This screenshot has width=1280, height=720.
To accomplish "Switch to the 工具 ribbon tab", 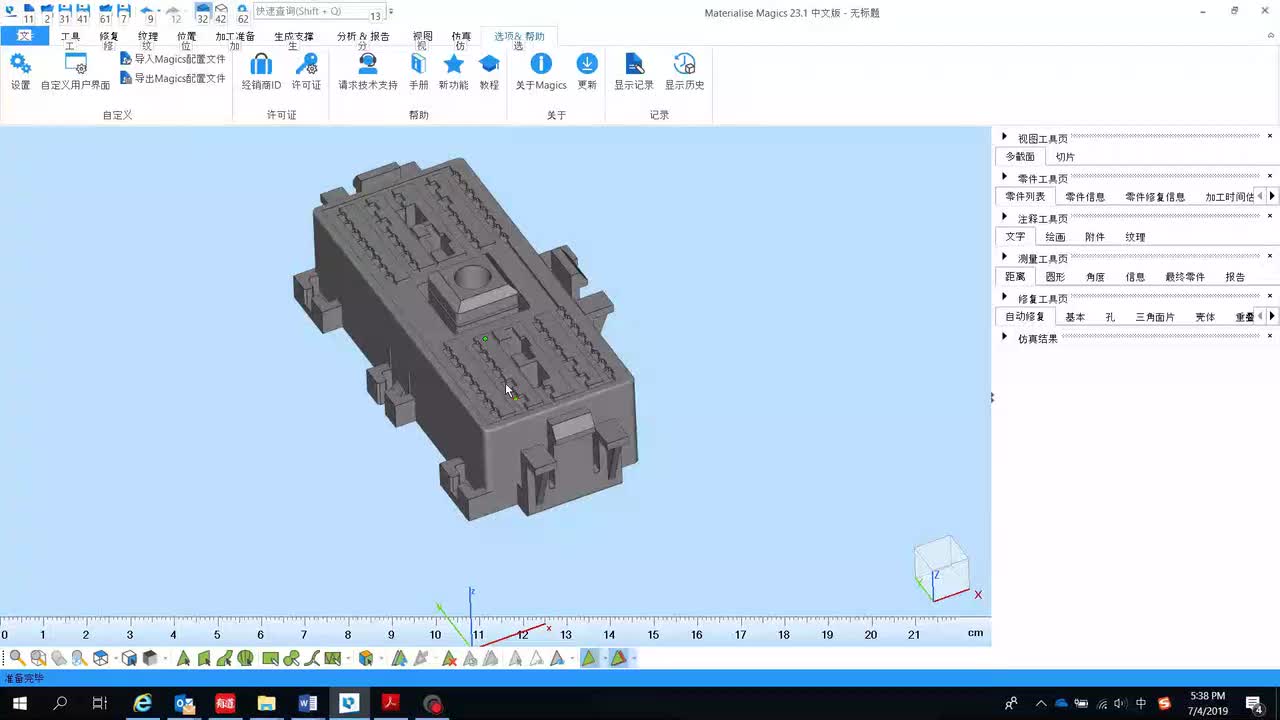I will 70,37.
